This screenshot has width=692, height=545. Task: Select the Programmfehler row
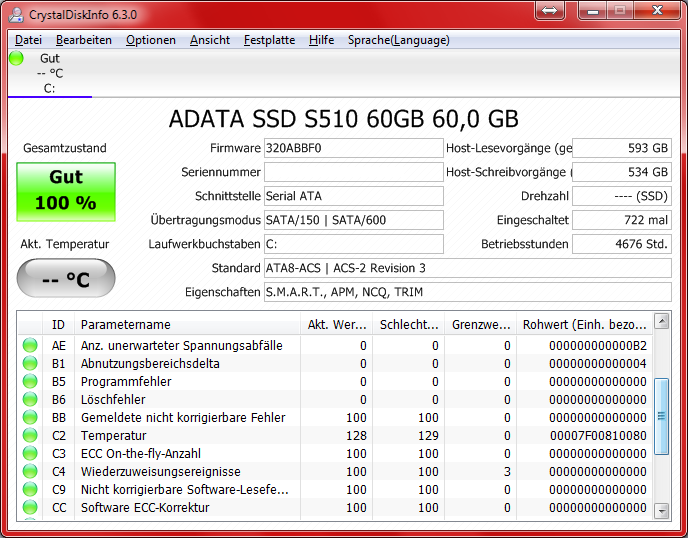tap(335, 382)
